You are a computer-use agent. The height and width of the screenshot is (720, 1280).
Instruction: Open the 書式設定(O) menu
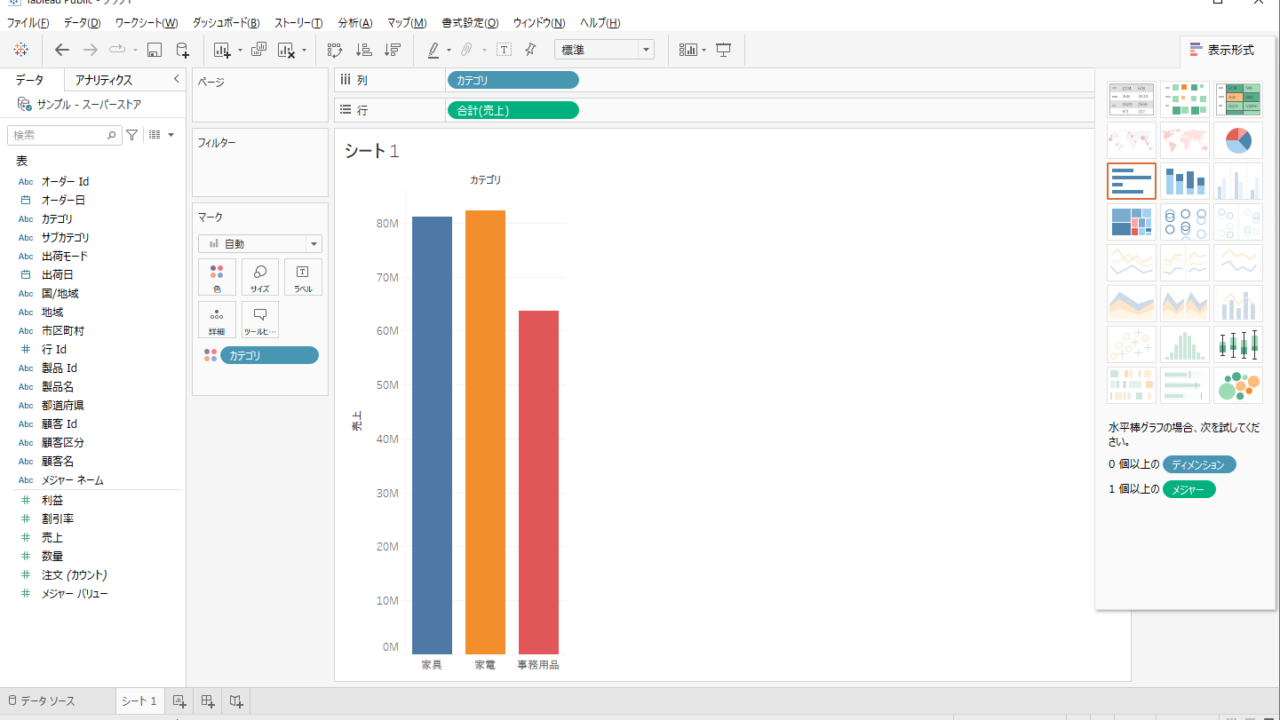[470, 22]
